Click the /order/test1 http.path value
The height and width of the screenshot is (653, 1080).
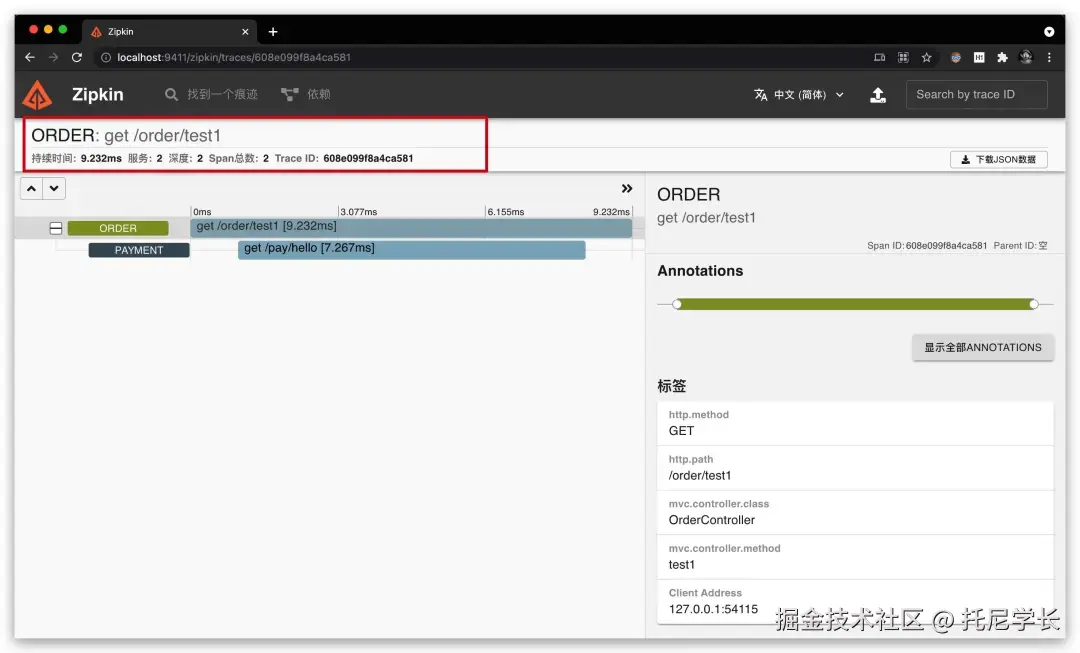tap(700, 475)
